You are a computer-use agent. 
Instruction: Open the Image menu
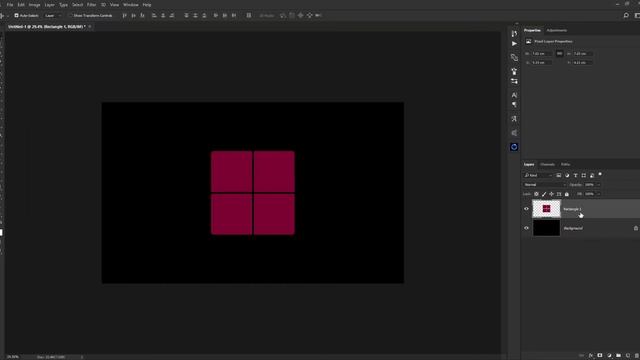pos(34,5)
